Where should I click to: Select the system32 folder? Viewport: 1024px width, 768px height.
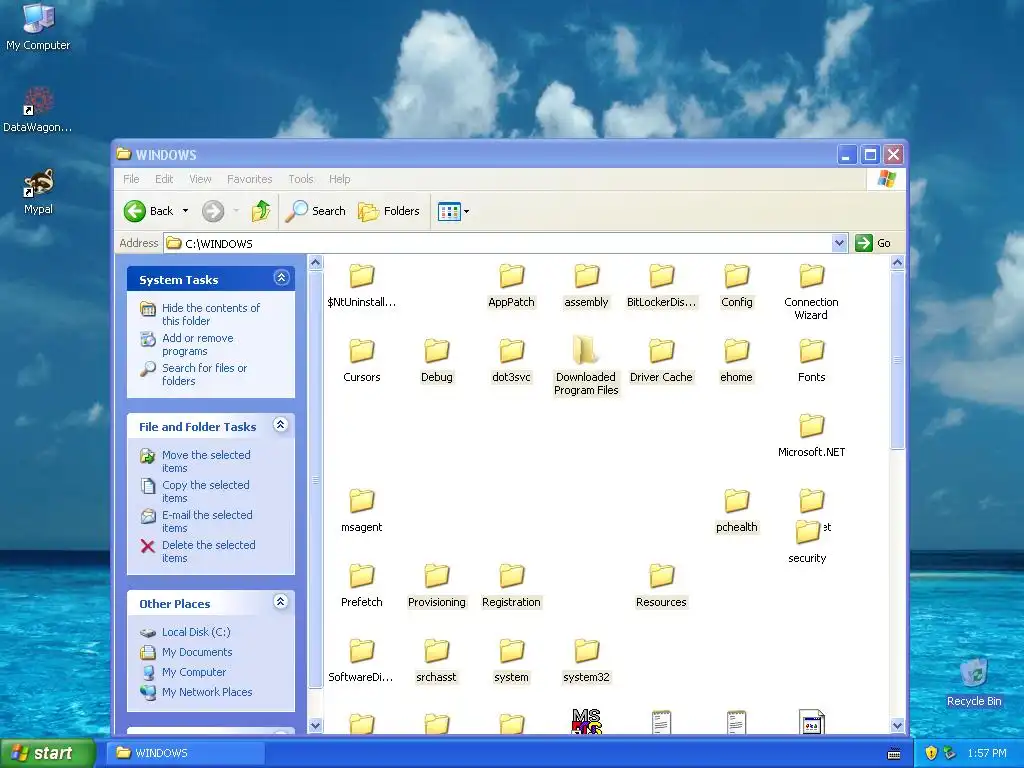pyautogui.click(x=586, y=662)
